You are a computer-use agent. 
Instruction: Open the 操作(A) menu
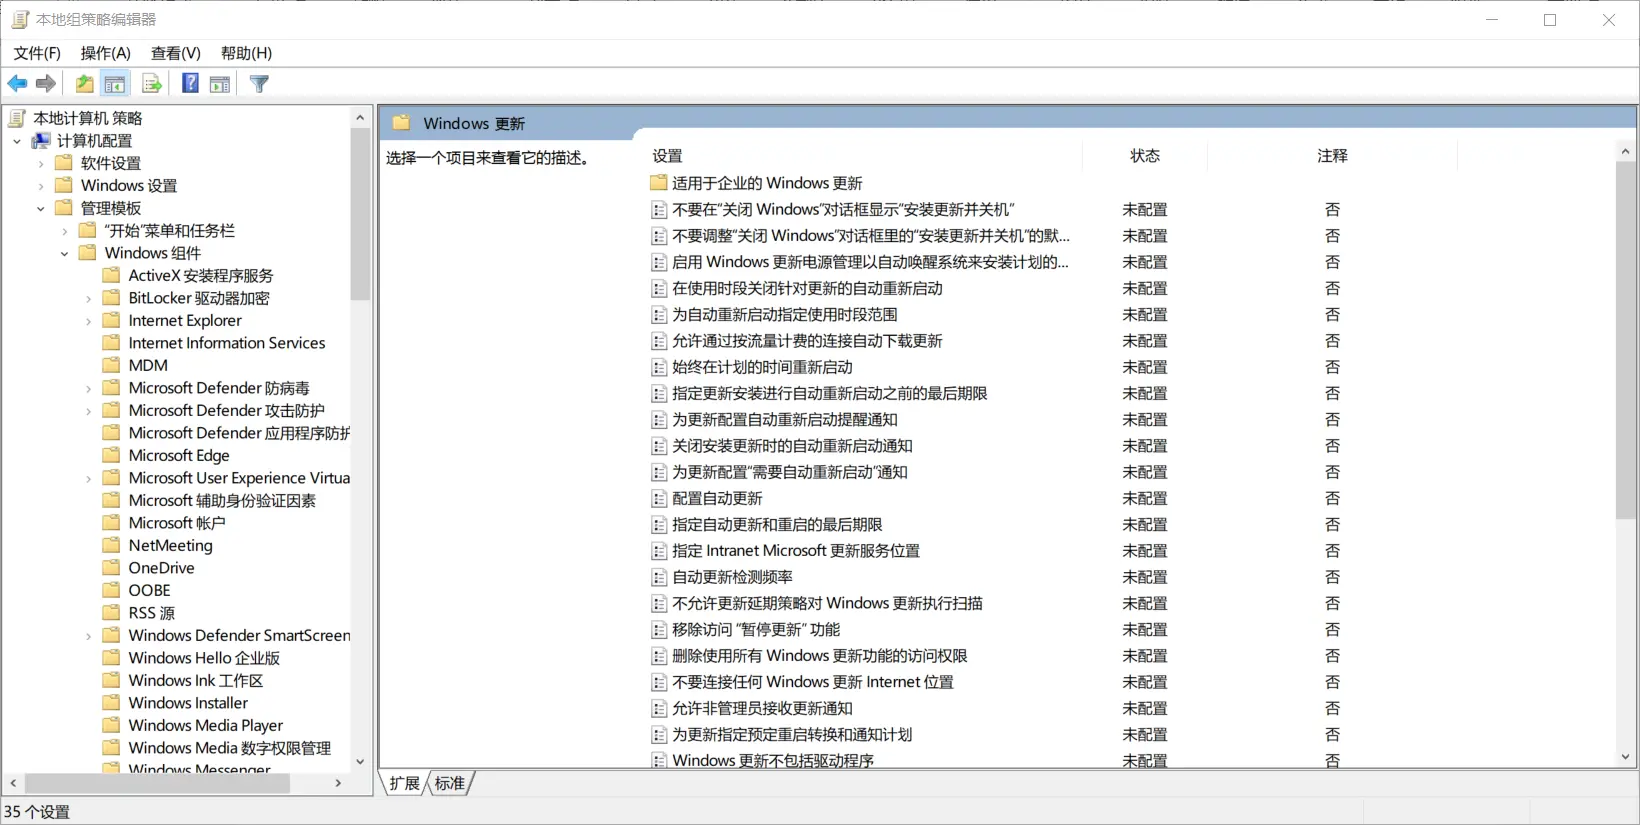pos(105,53)
